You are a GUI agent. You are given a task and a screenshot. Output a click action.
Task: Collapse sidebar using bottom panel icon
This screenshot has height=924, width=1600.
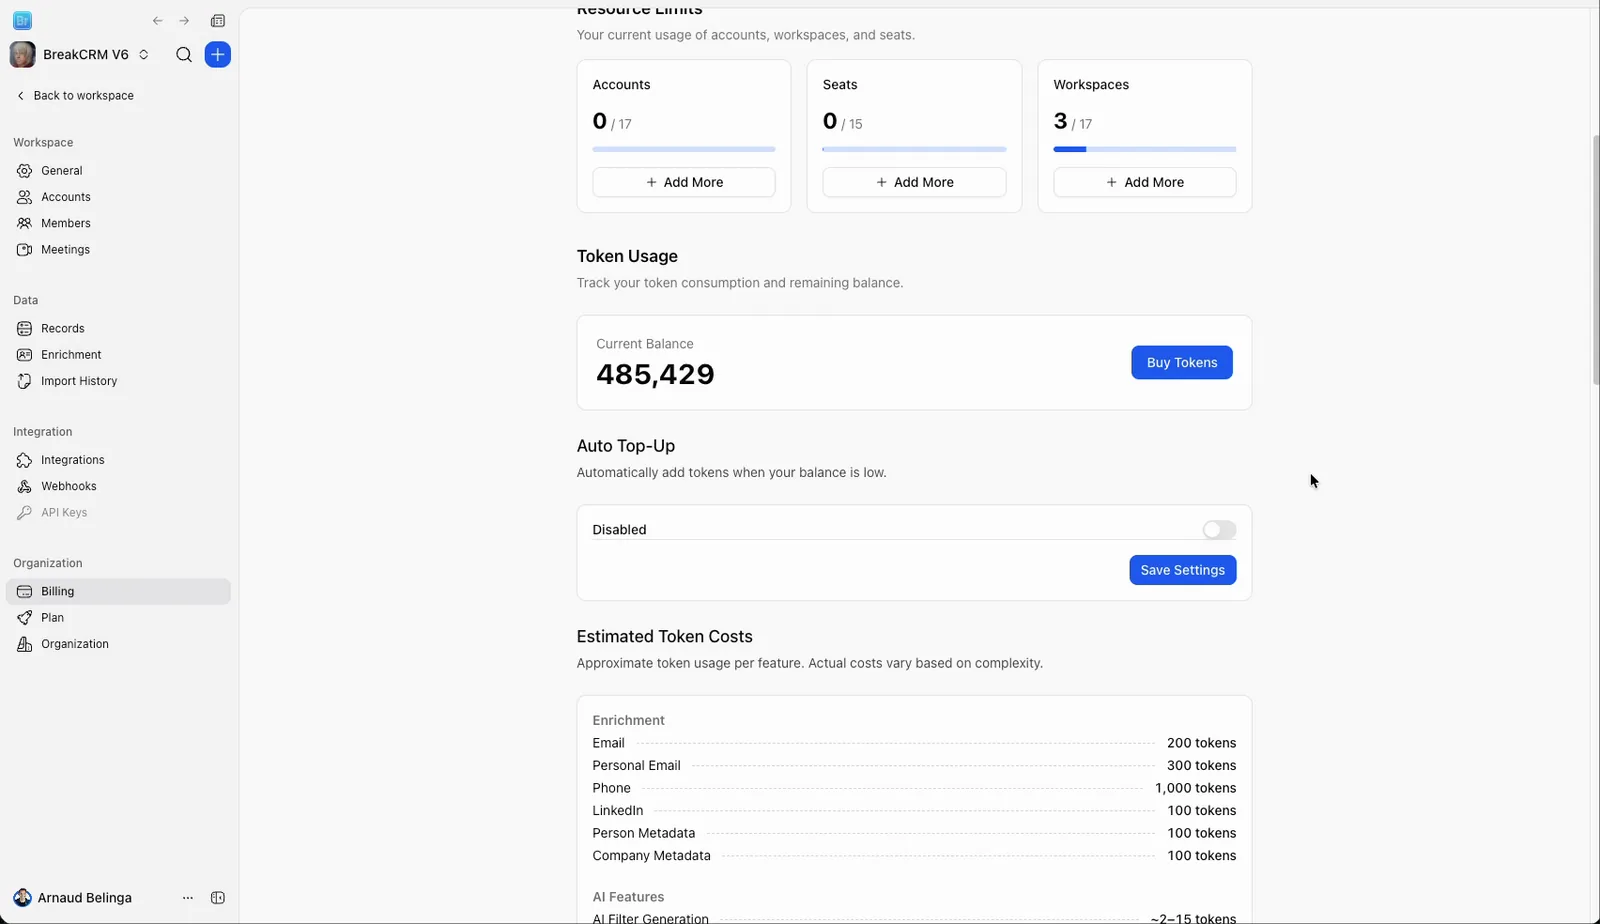click(218, 898)
